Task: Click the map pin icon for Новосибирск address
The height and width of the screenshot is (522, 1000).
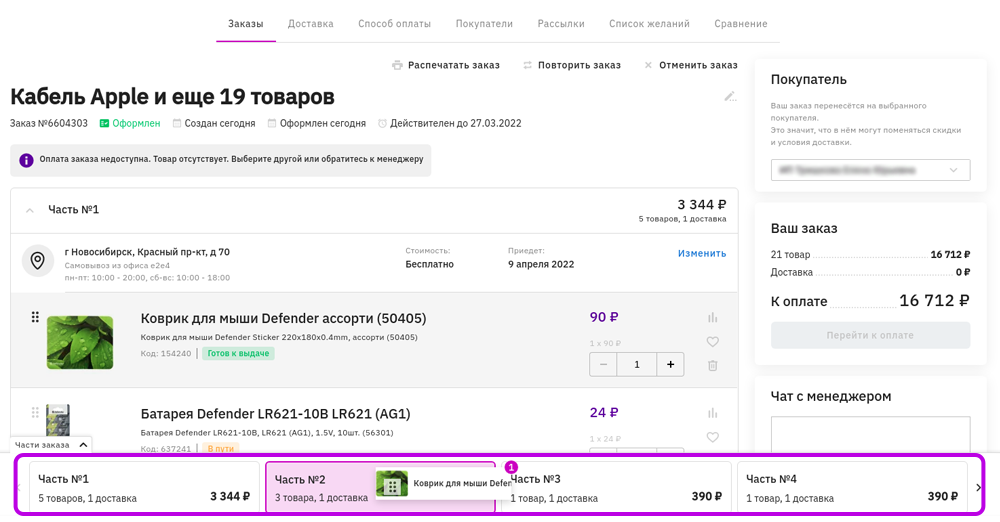Action: [38, 260]
